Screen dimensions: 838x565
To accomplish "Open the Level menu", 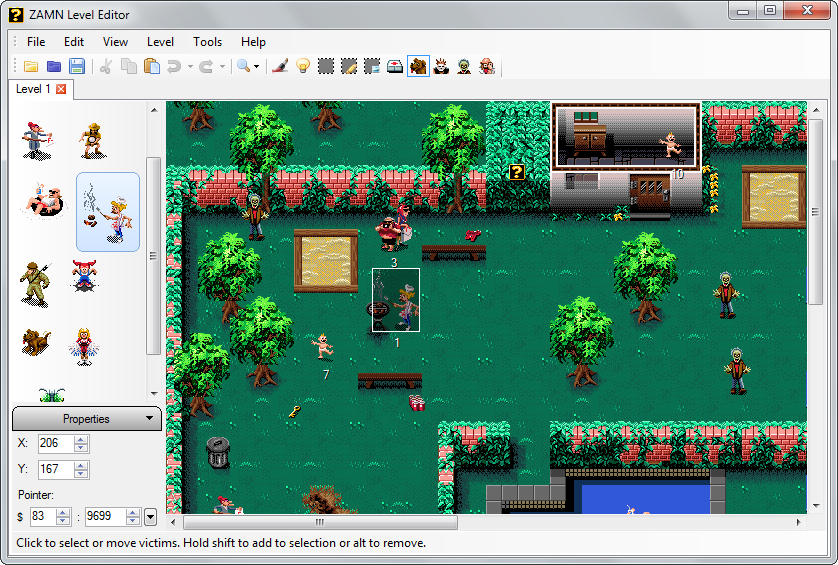I will 160,42.
